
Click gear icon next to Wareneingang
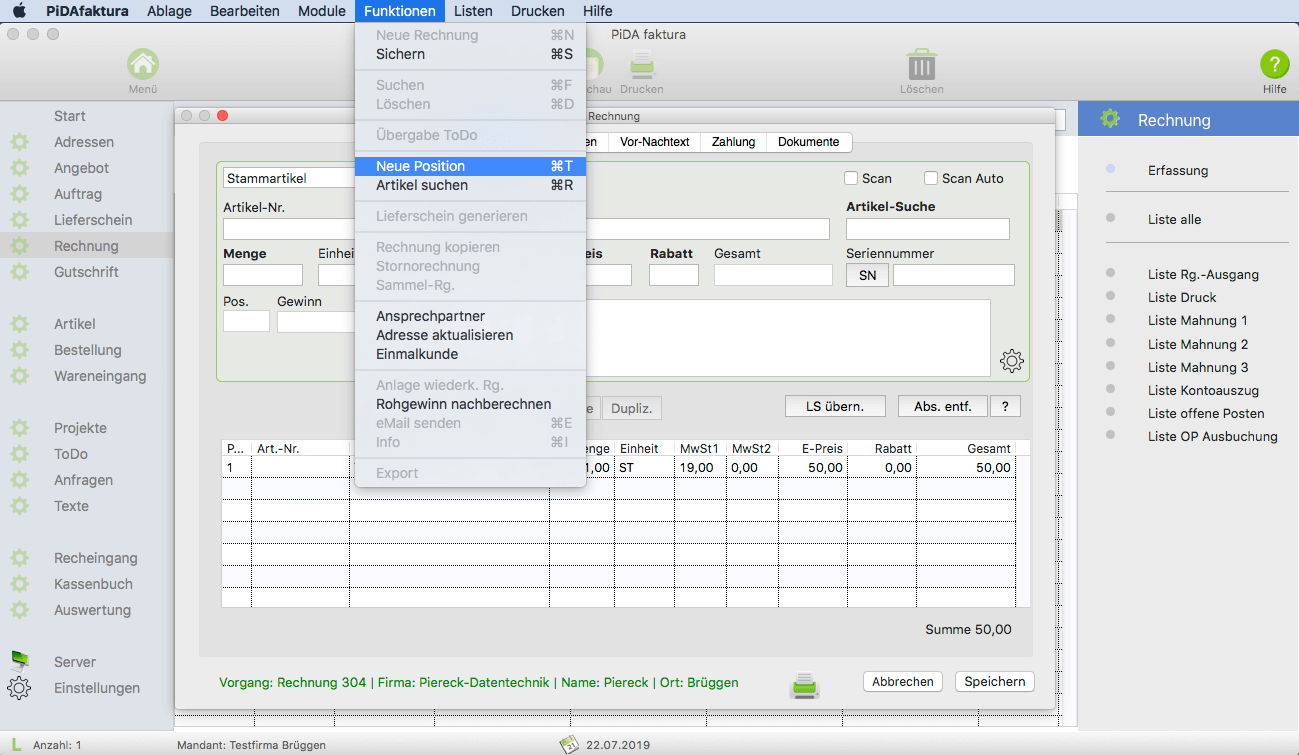pyautogui.click(x=20, y=376)
